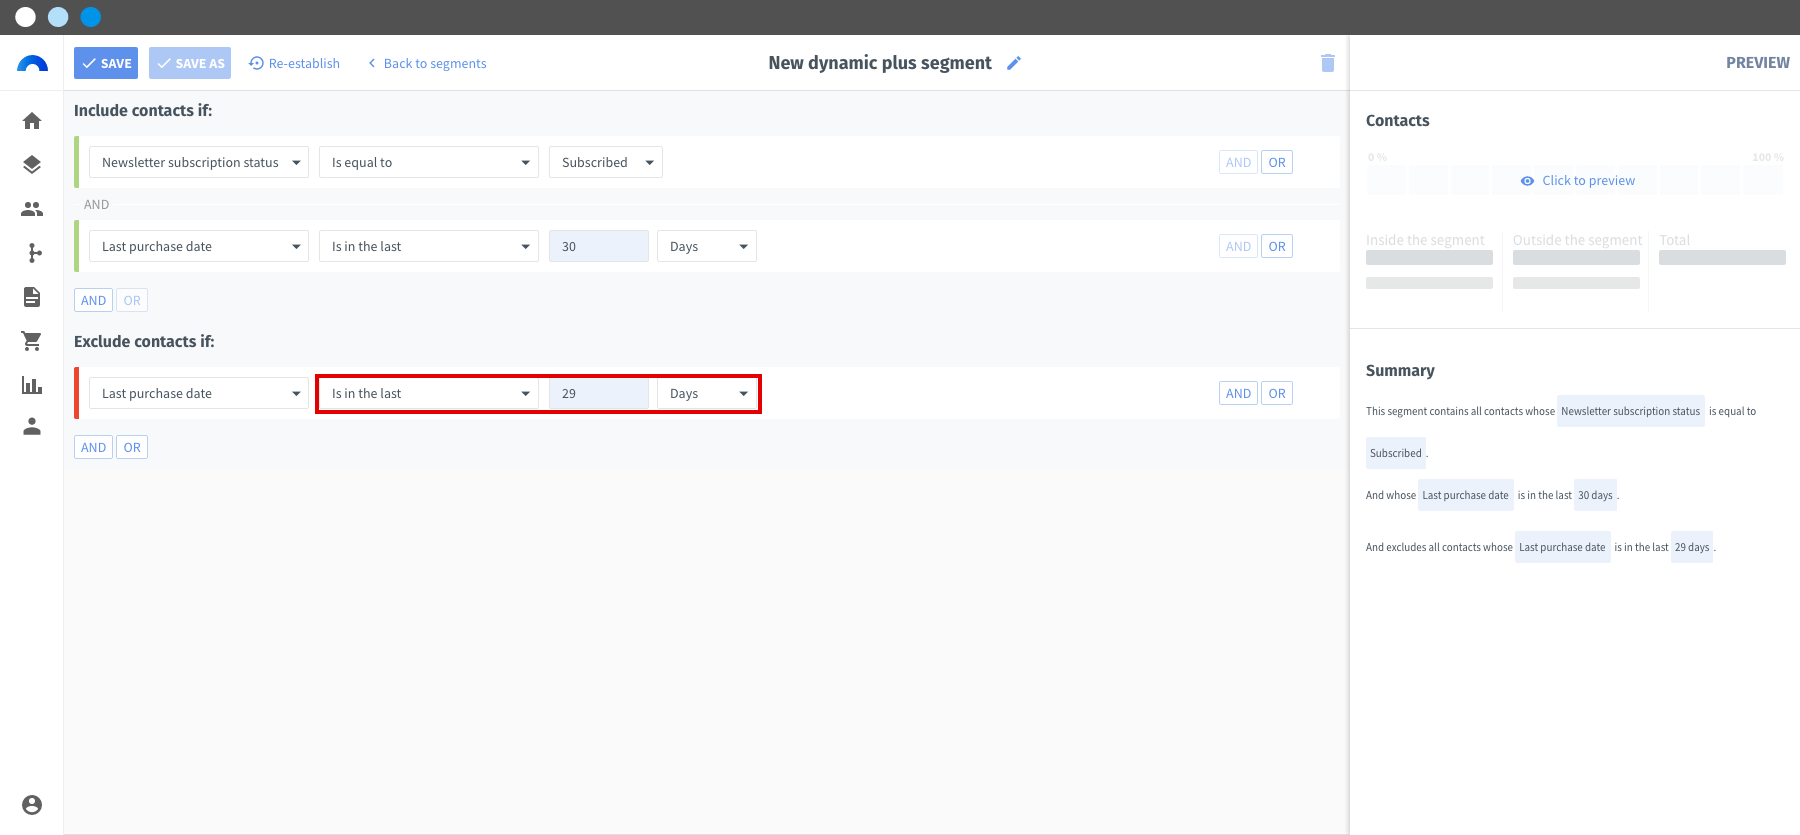Click the 'Subscribed' tag in Summary
This screenshot has height=835, width=1800.
pos(1396,453)
